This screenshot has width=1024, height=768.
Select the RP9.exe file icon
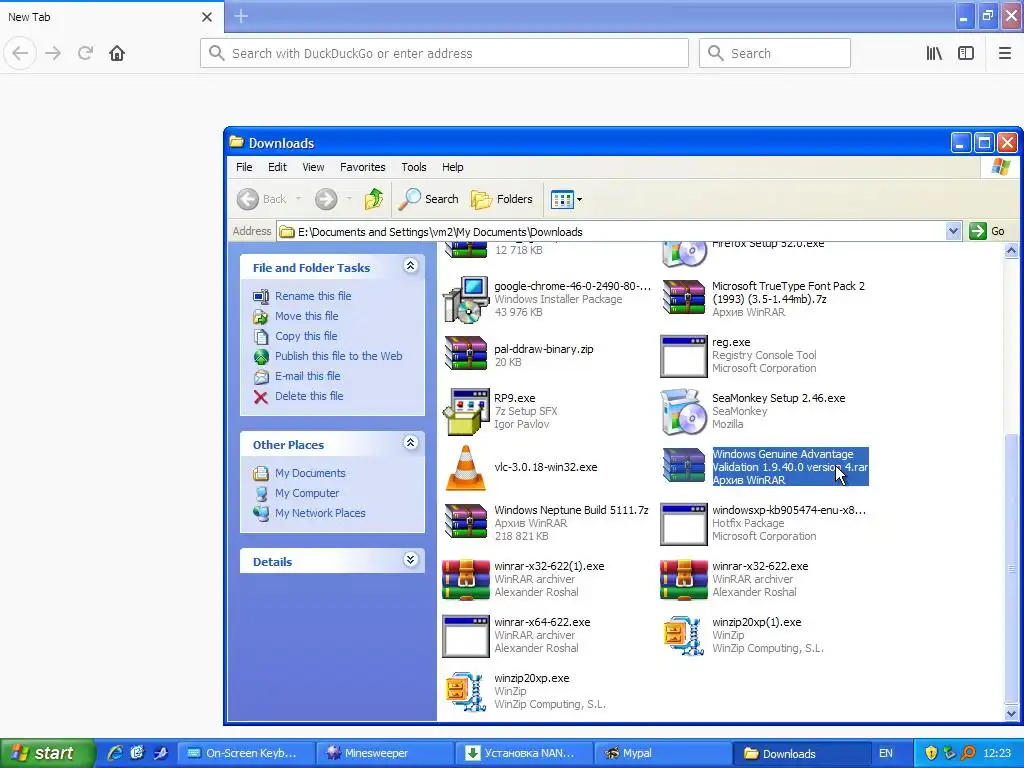466,411
